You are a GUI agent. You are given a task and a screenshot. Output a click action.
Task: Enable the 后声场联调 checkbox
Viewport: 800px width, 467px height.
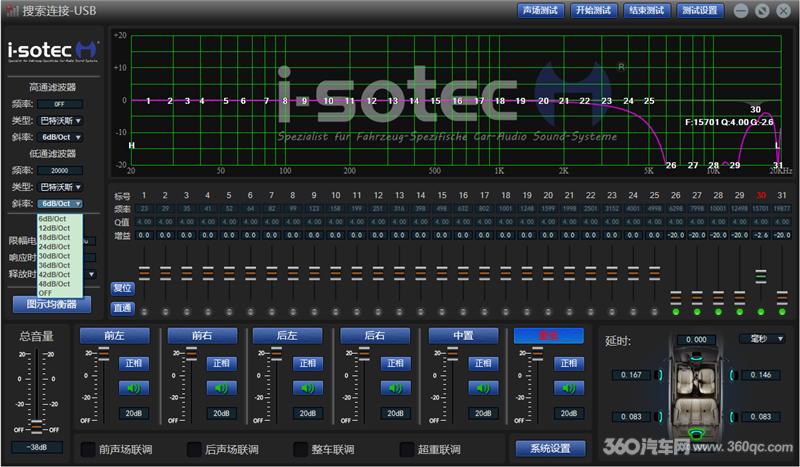[x=194, y=449]
